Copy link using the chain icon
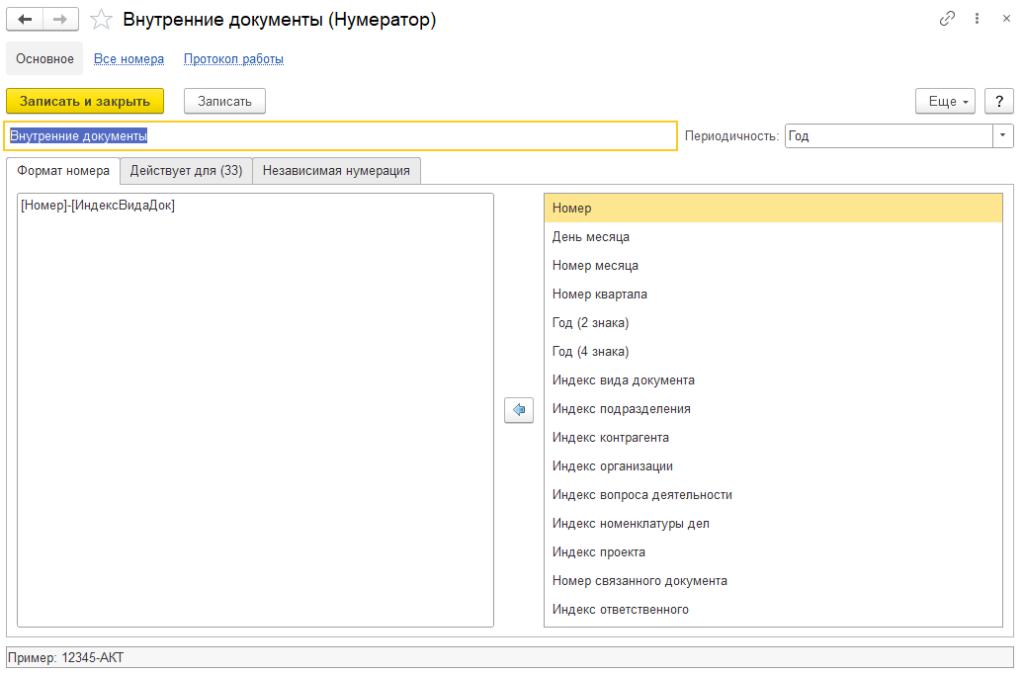This screenshot has height=674, width=1024. [x=947, y=19]
